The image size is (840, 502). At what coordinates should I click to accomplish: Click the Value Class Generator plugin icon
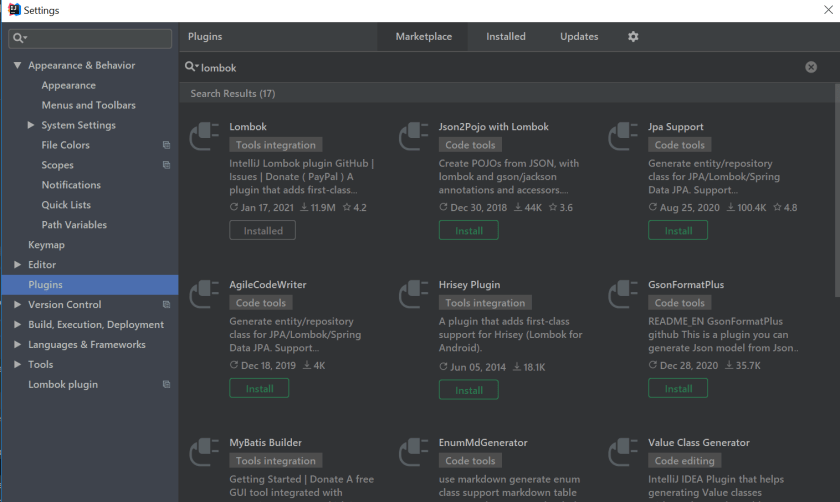tap(623, 452)
